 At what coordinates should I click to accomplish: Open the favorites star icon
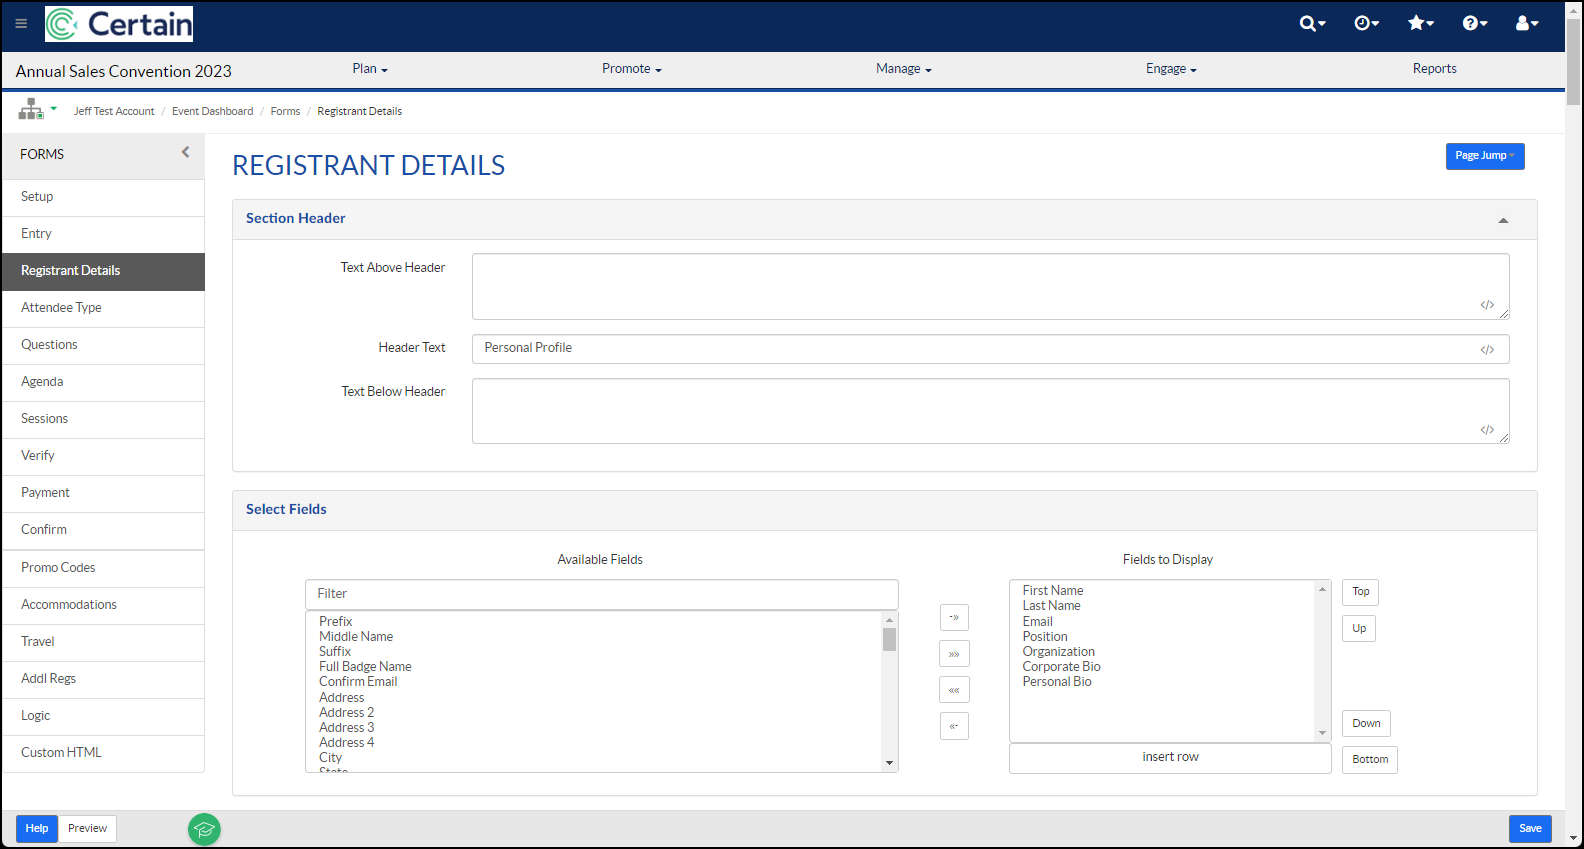pos(1420,23)
